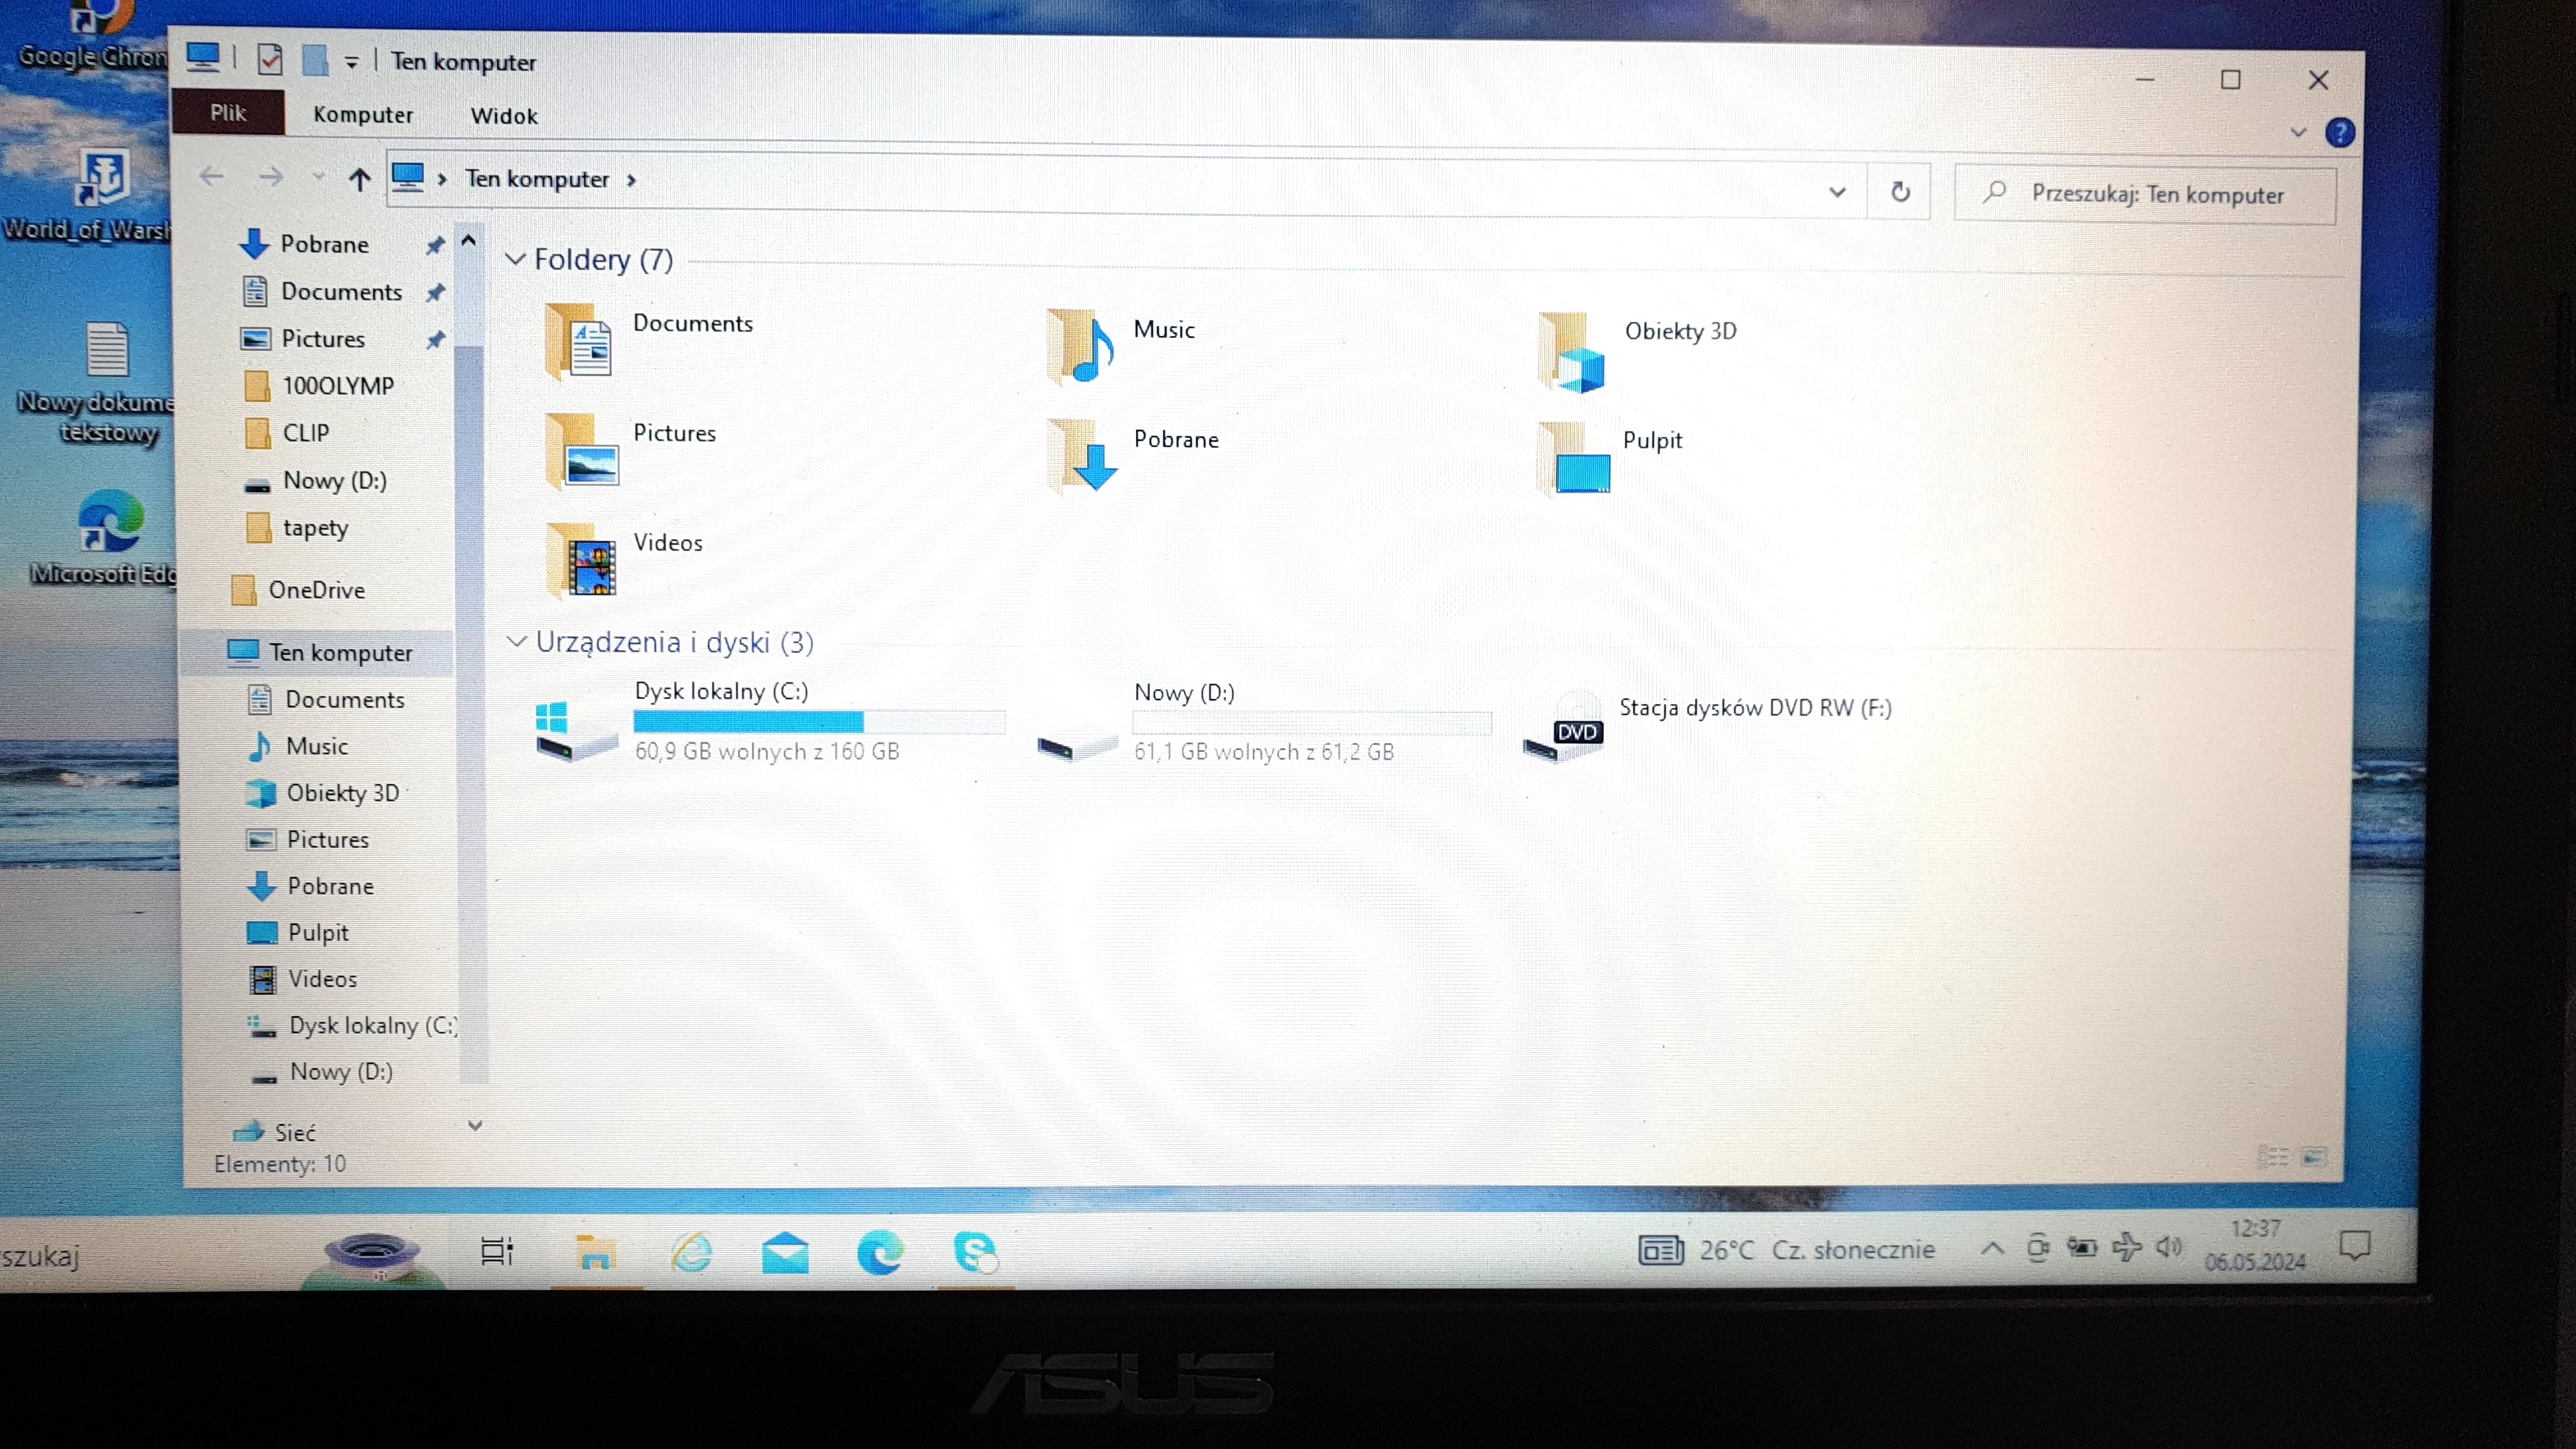Open the 100OLYMP folder in navigation pane
The height and width of the screenshot is (1449, 2576).
click(x=338, y=385)
